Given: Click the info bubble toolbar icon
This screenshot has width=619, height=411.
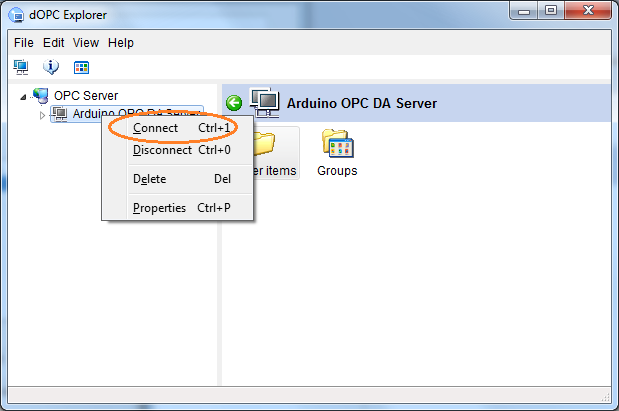Looking at the screenshot, I should pyautogui.click(x=51, y=67).
